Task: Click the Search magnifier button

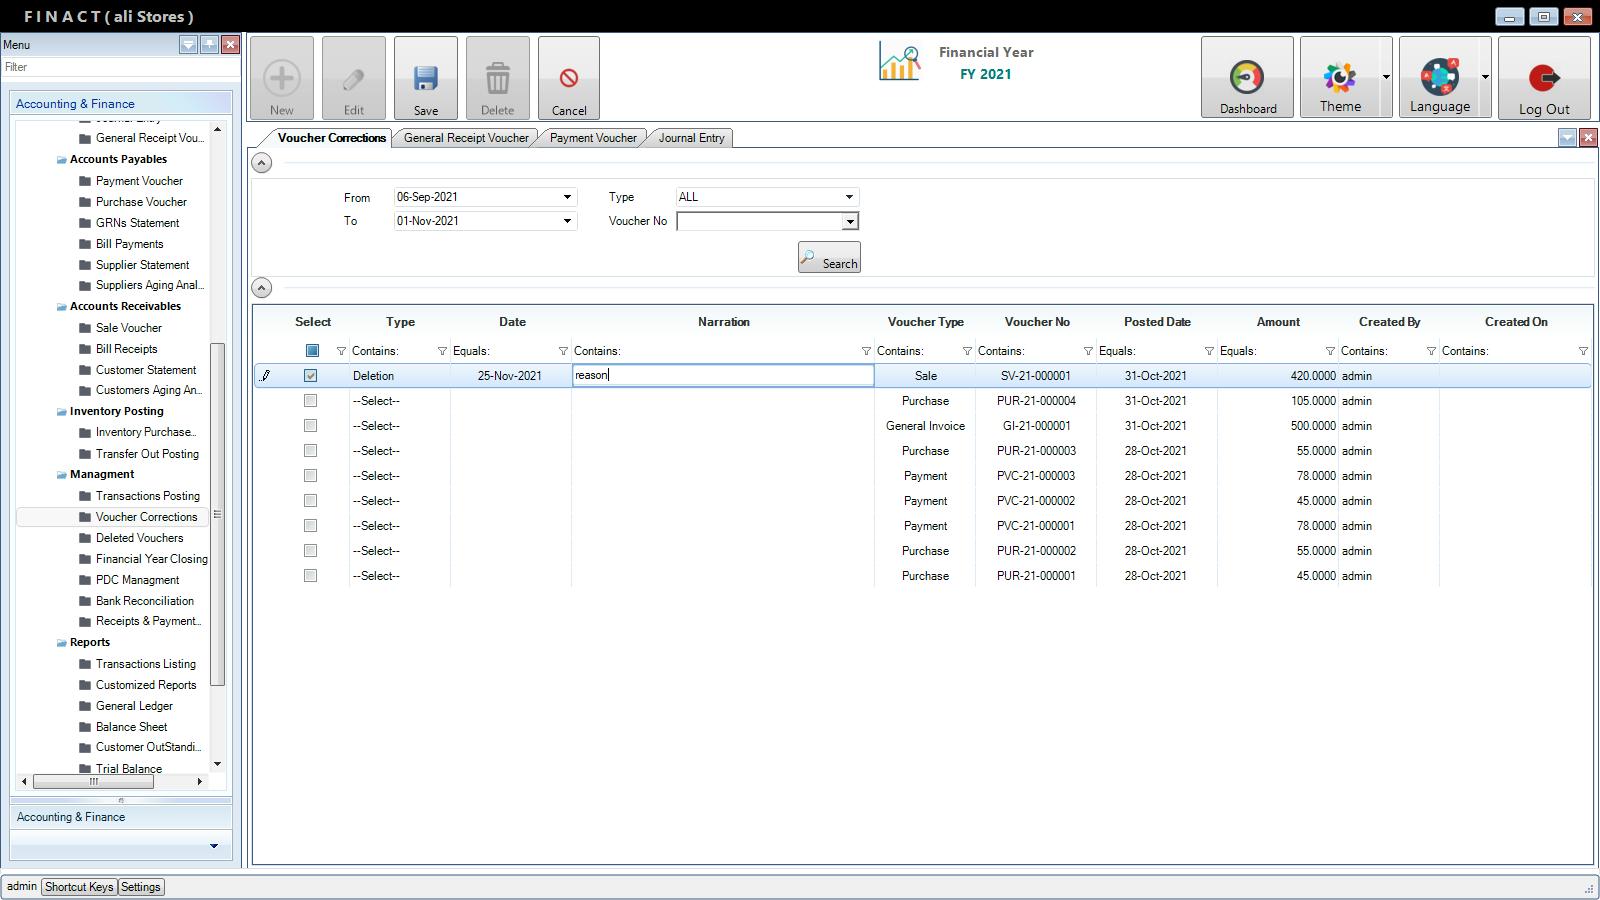Action: [829, 258]
